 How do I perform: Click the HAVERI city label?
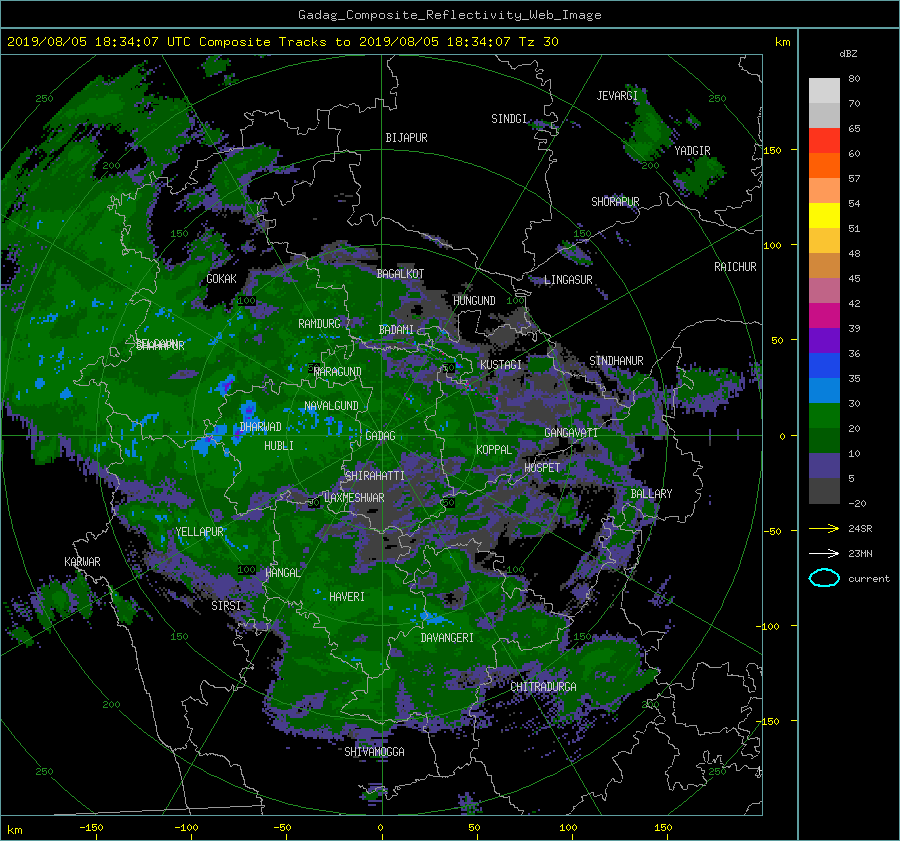tap(347, 597)
